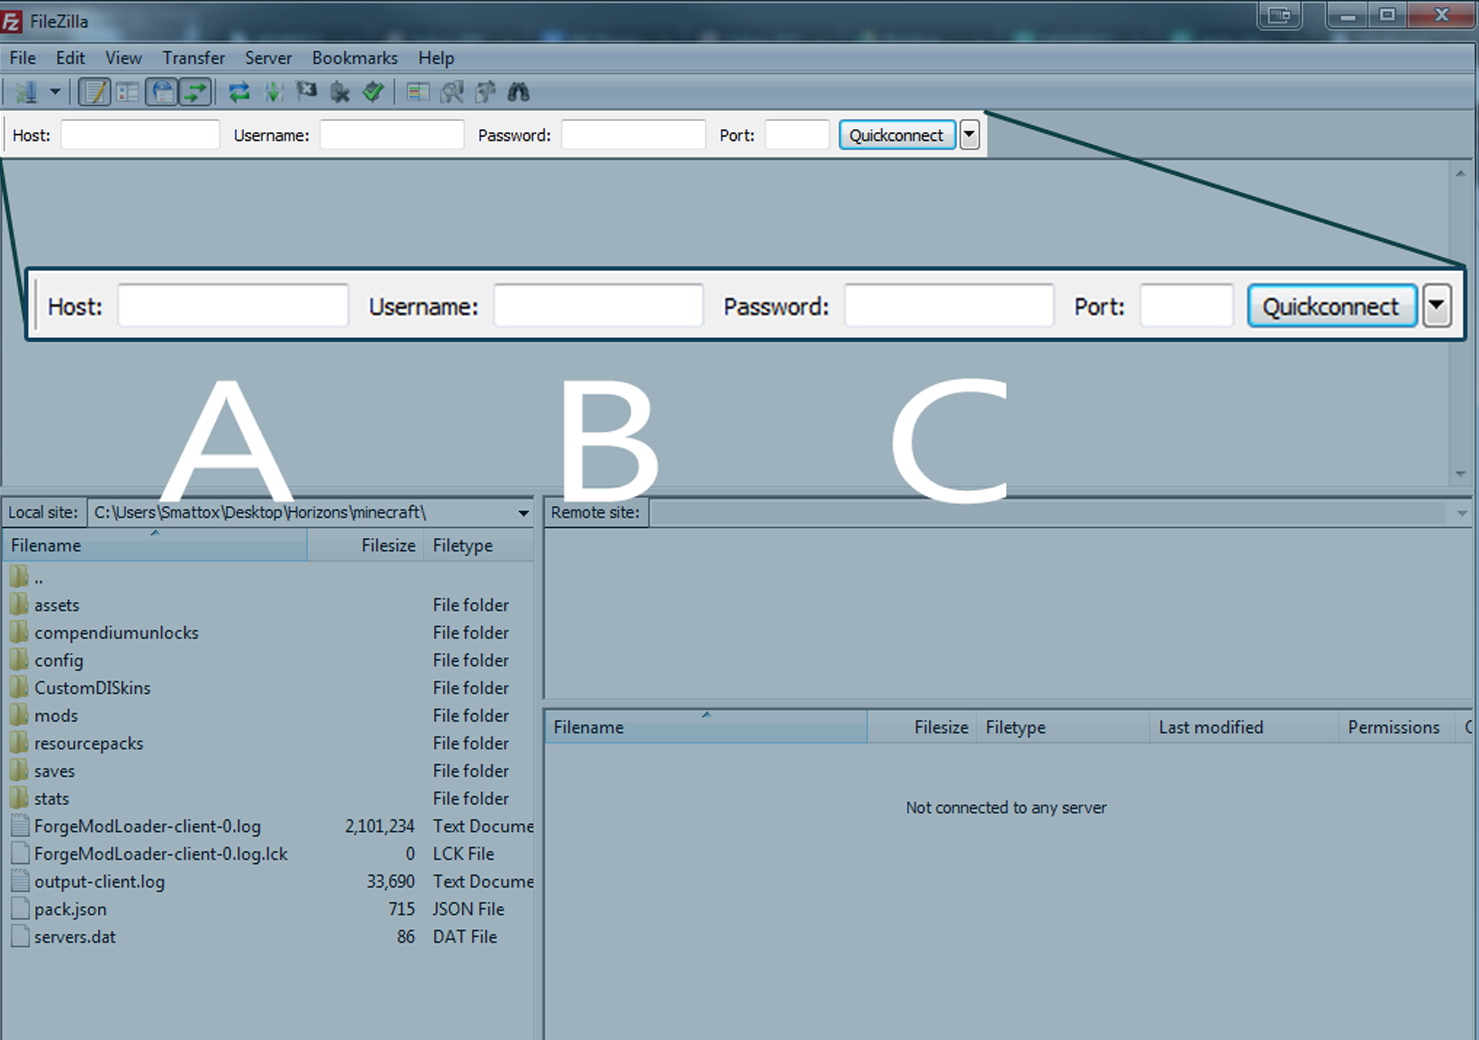Toggle the message log display
The height and width of the screenshot is (1040, 1479).
[95, 93]
